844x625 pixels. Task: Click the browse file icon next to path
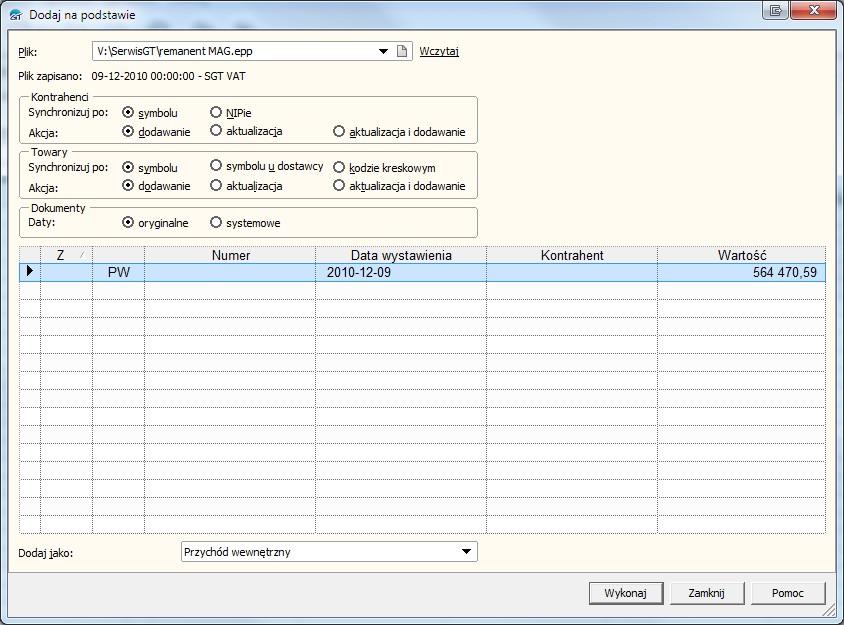[x=402, y=51]
